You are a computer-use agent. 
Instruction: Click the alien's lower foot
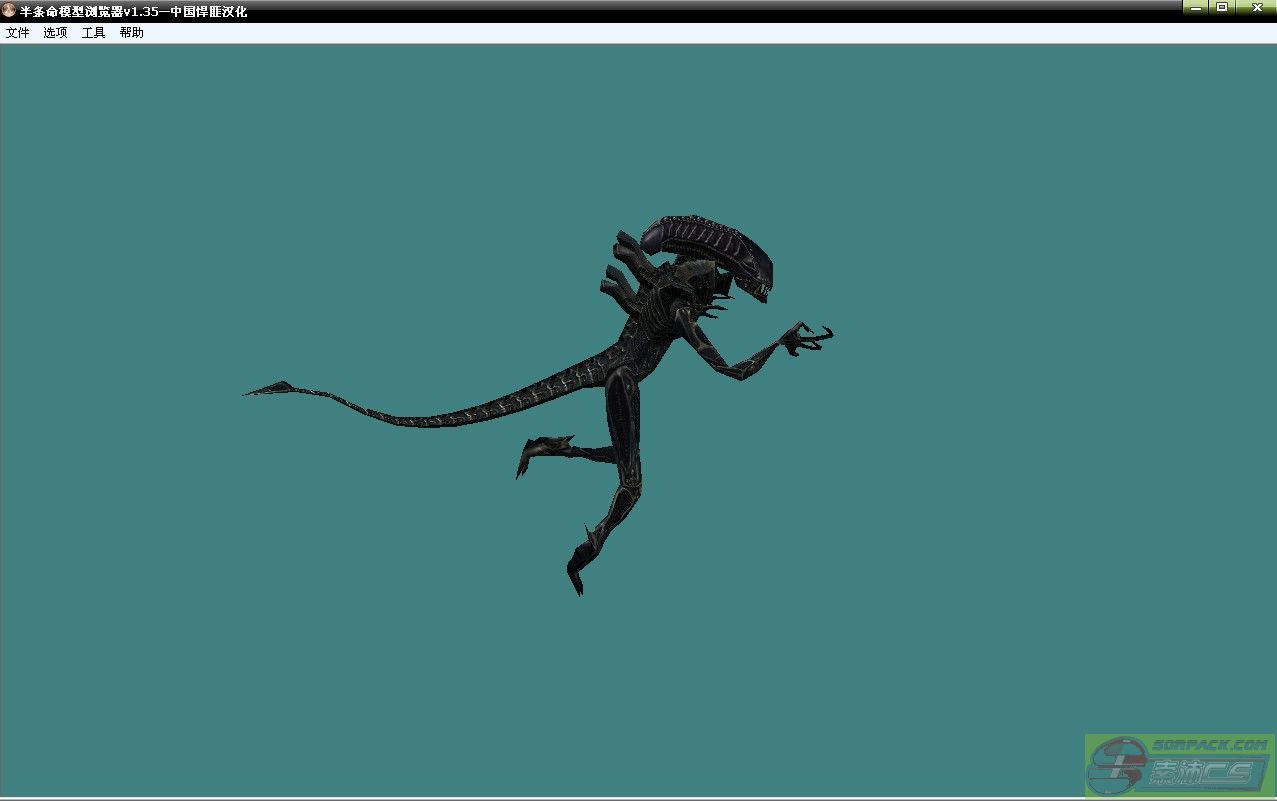577,572
